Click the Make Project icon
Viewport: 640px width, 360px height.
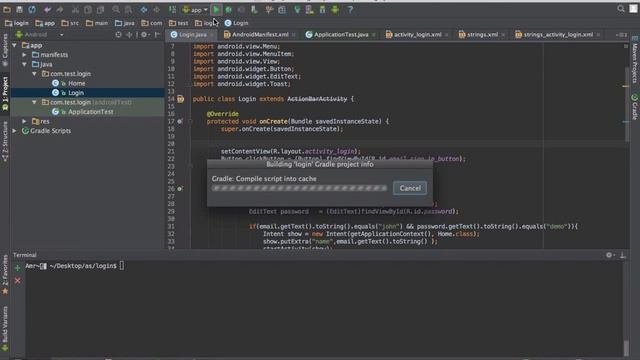172,9
